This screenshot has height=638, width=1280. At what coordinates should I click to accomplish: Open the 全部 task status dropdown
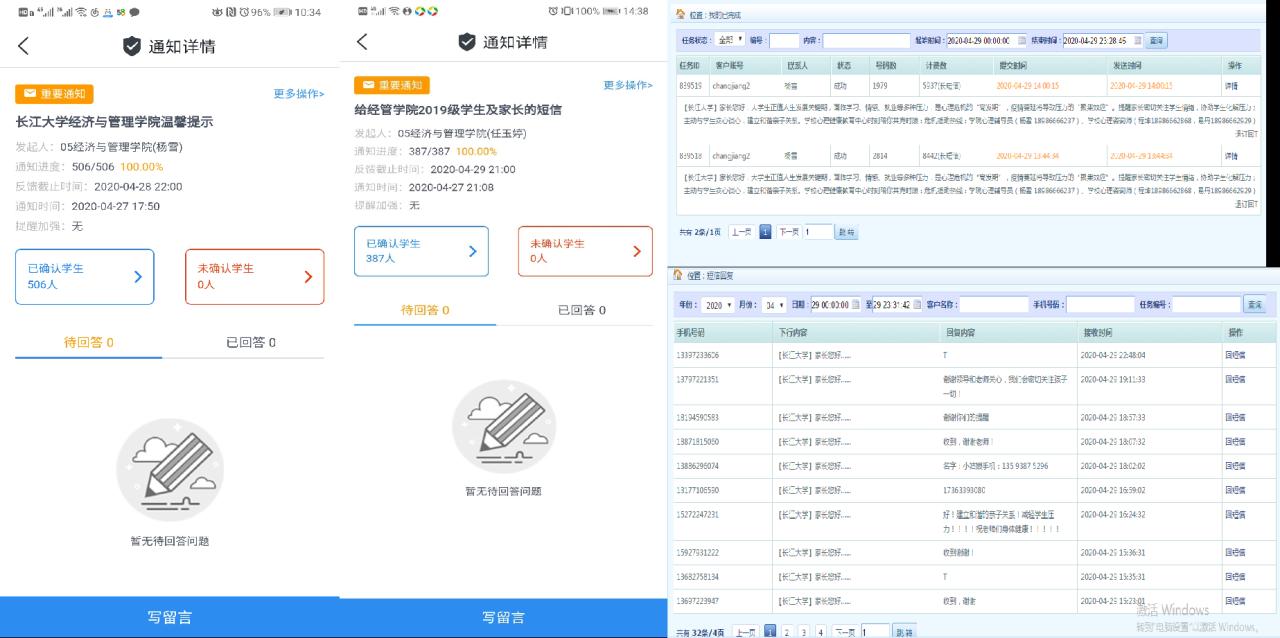tap(729, 41)
